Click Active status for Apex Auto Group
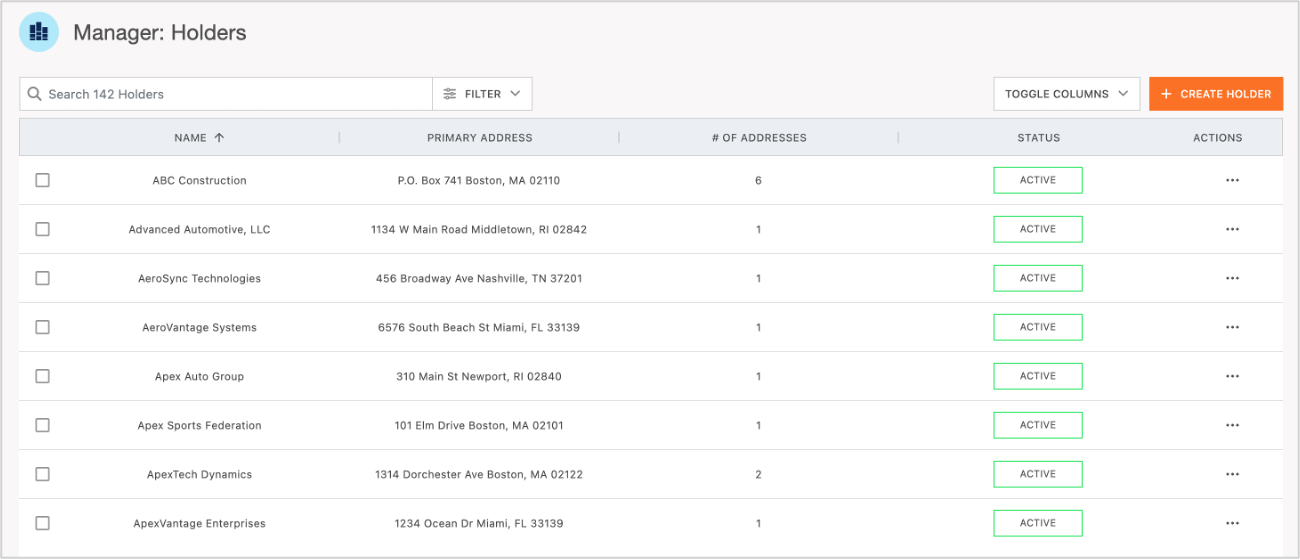Image resolution: width=1300 pixels, height=560 pixels. (1038, 376)
